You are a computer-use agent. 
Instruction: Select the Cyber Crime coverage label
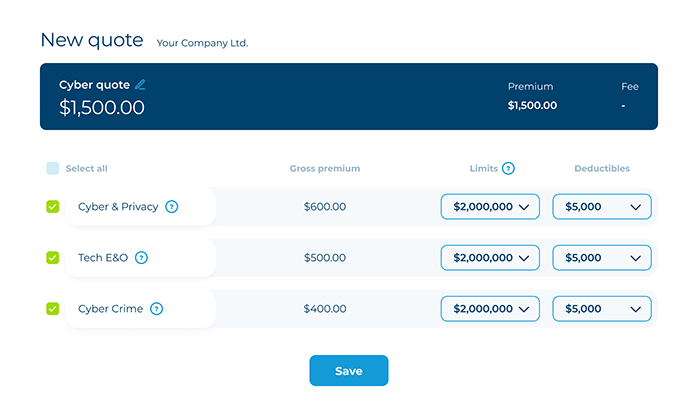[x=110, y=308]
